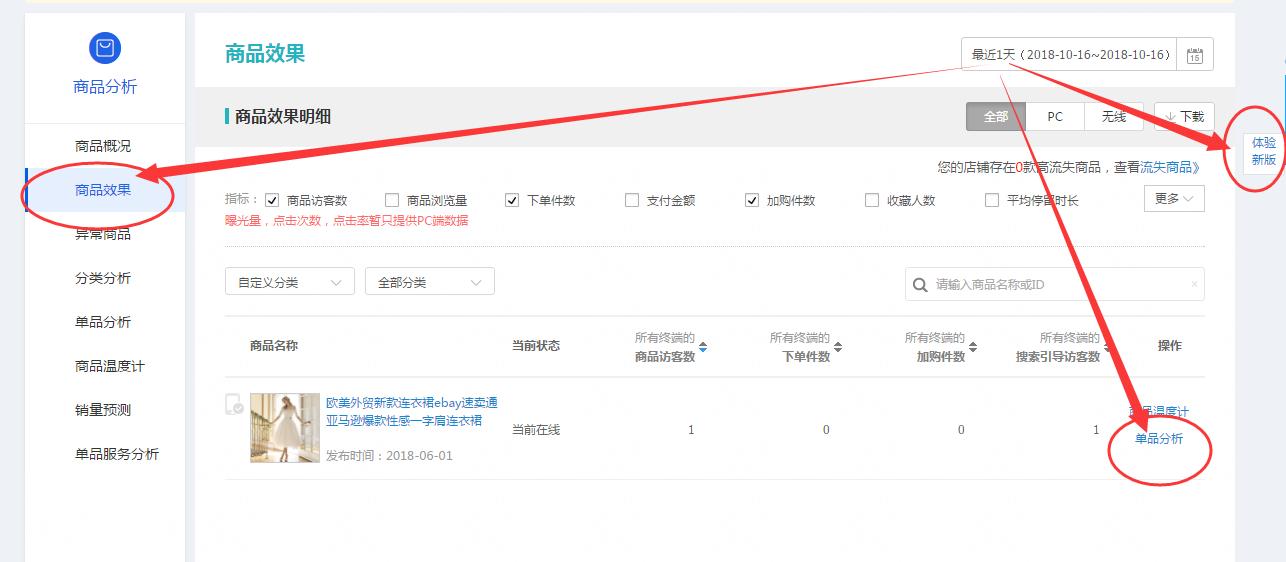1286x562 pixels.
Task: Toggle 加购件数 indicator checkbox
Action: tap(752, 200)
